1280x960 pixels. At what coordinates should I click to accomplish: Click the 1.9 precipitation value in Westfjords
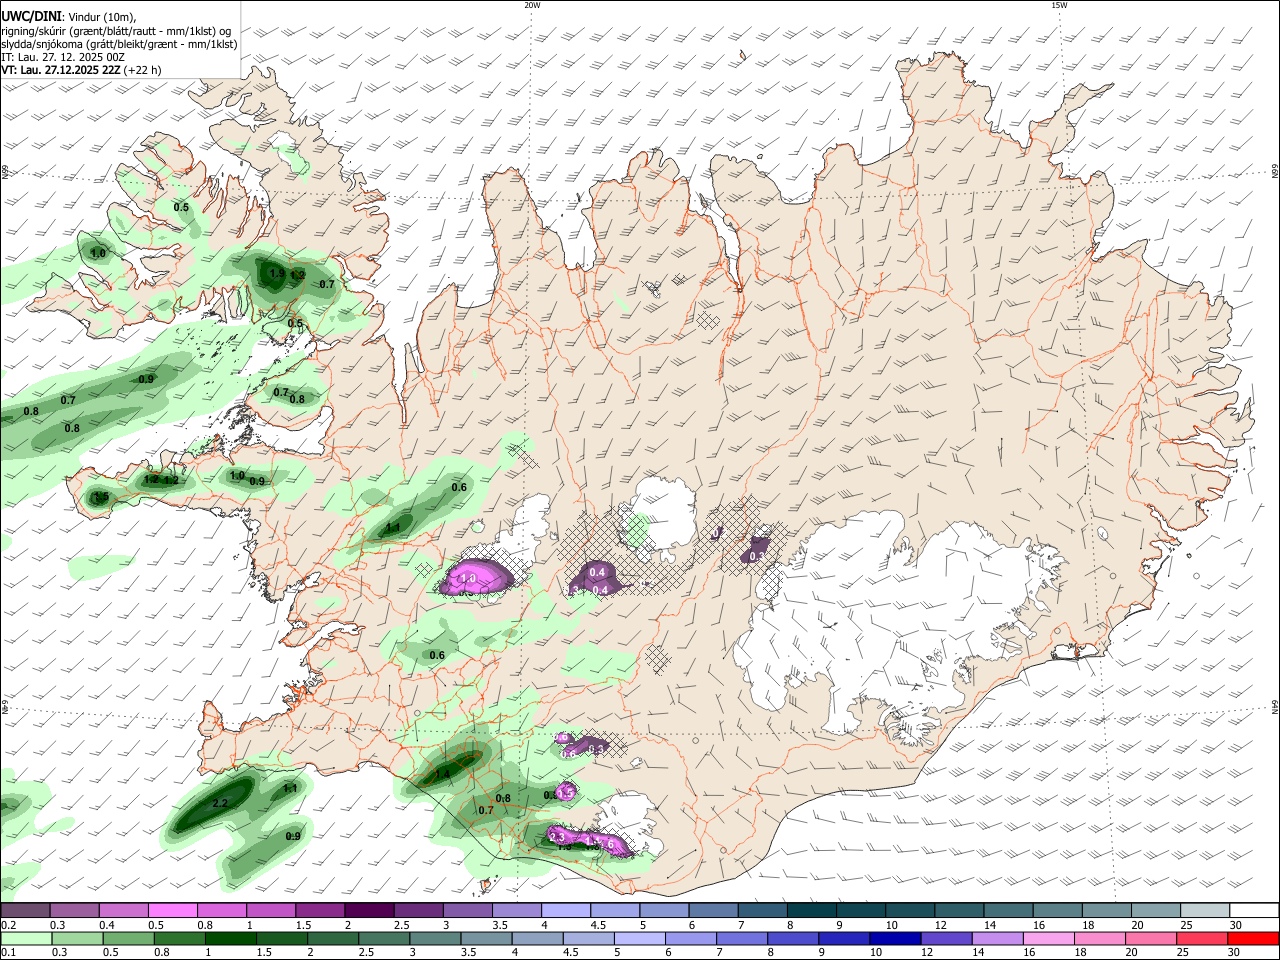pyautogui.click(x=277, y=273)
